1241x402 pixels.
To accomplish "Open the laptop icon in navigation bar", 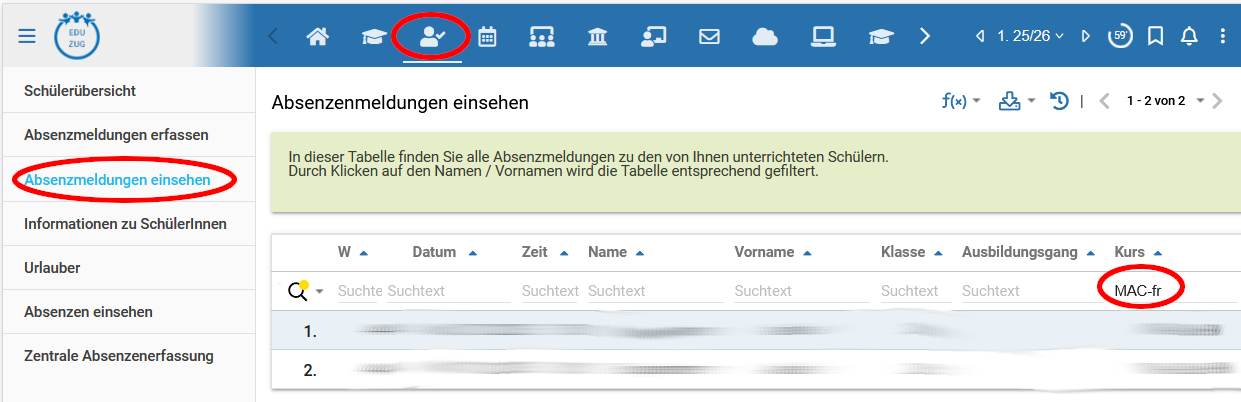I will click(x=823, y=37).
